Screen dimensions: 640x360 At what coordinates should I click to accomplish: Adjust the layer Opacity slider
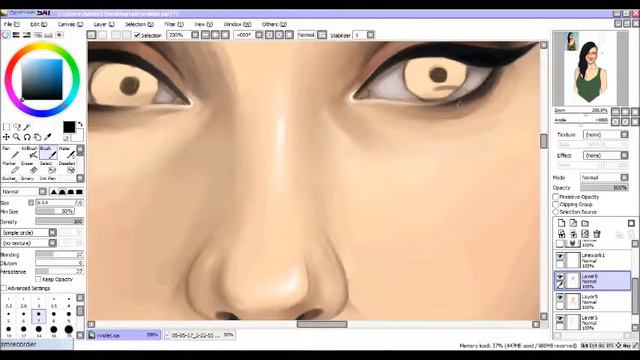coord(604,188)
